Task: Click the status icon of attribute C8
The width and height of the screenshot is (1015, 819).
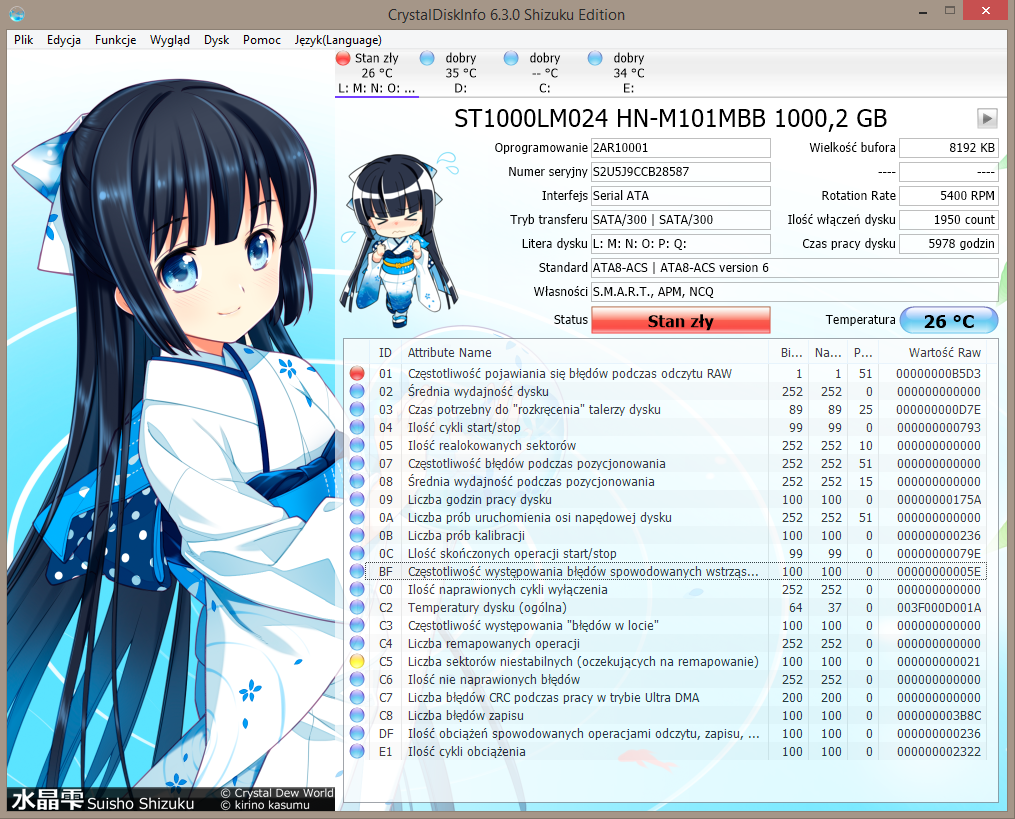Action: point(357,715)
